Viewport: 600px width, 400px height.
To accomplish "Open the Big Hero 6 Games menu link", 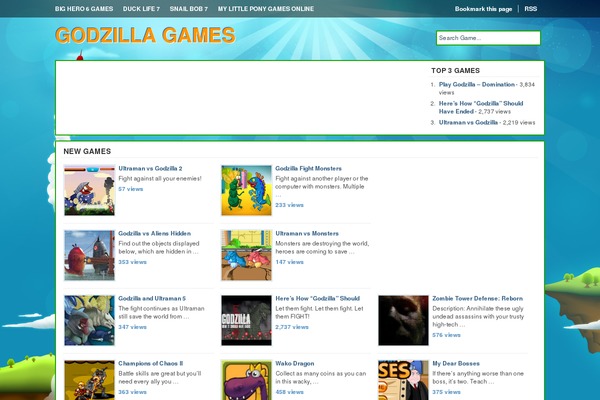I will coord(84,9).
